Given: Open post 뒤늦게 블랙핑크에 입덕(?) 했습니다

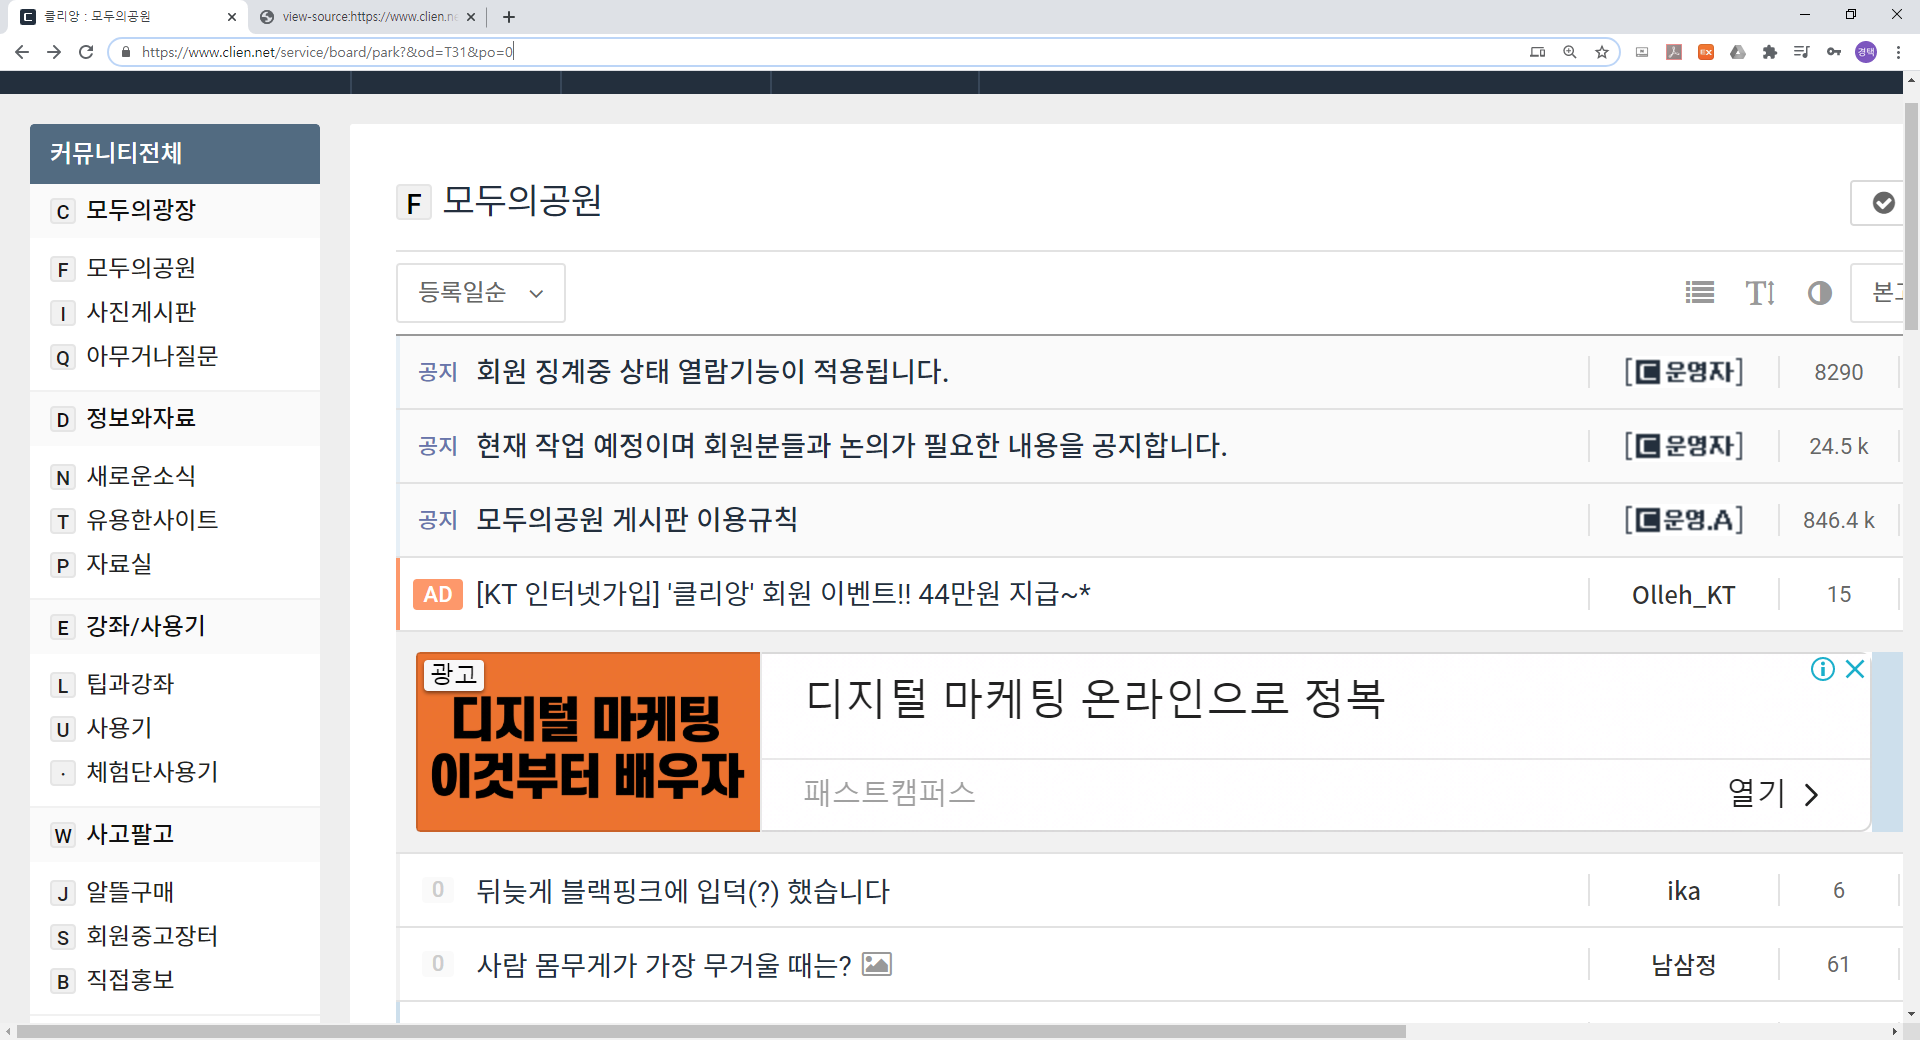Looking at the screenshot, I should coord(683,891).
